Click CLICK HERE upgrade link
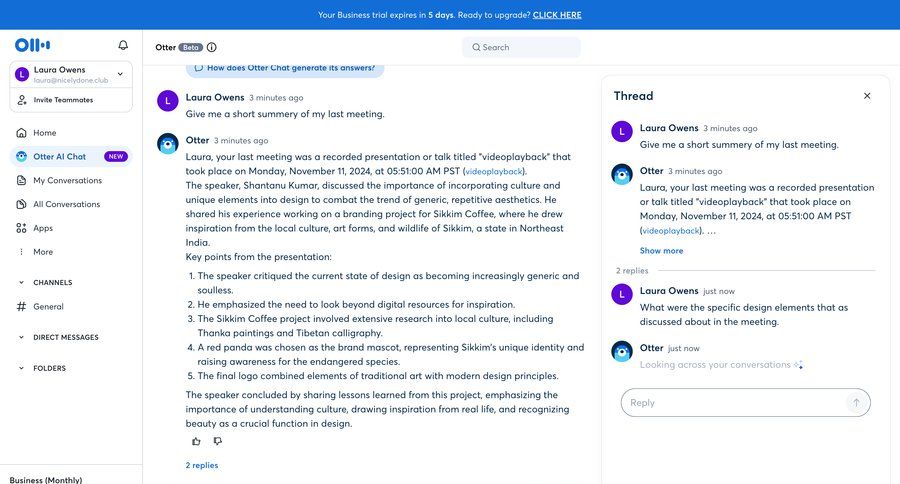900x484 pixels. [x=557, y=15]
